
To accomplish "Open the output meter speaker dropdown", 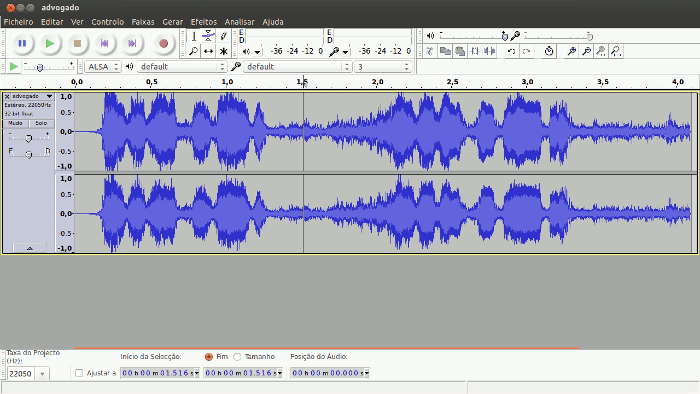I will 258,52.
